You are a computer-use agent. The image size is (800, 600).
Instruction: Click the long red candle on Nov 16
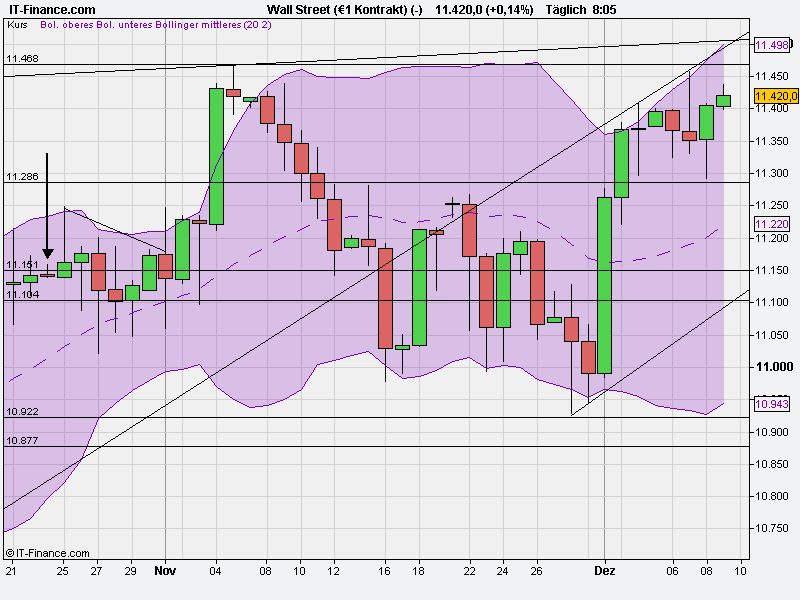tap(385, 298)
